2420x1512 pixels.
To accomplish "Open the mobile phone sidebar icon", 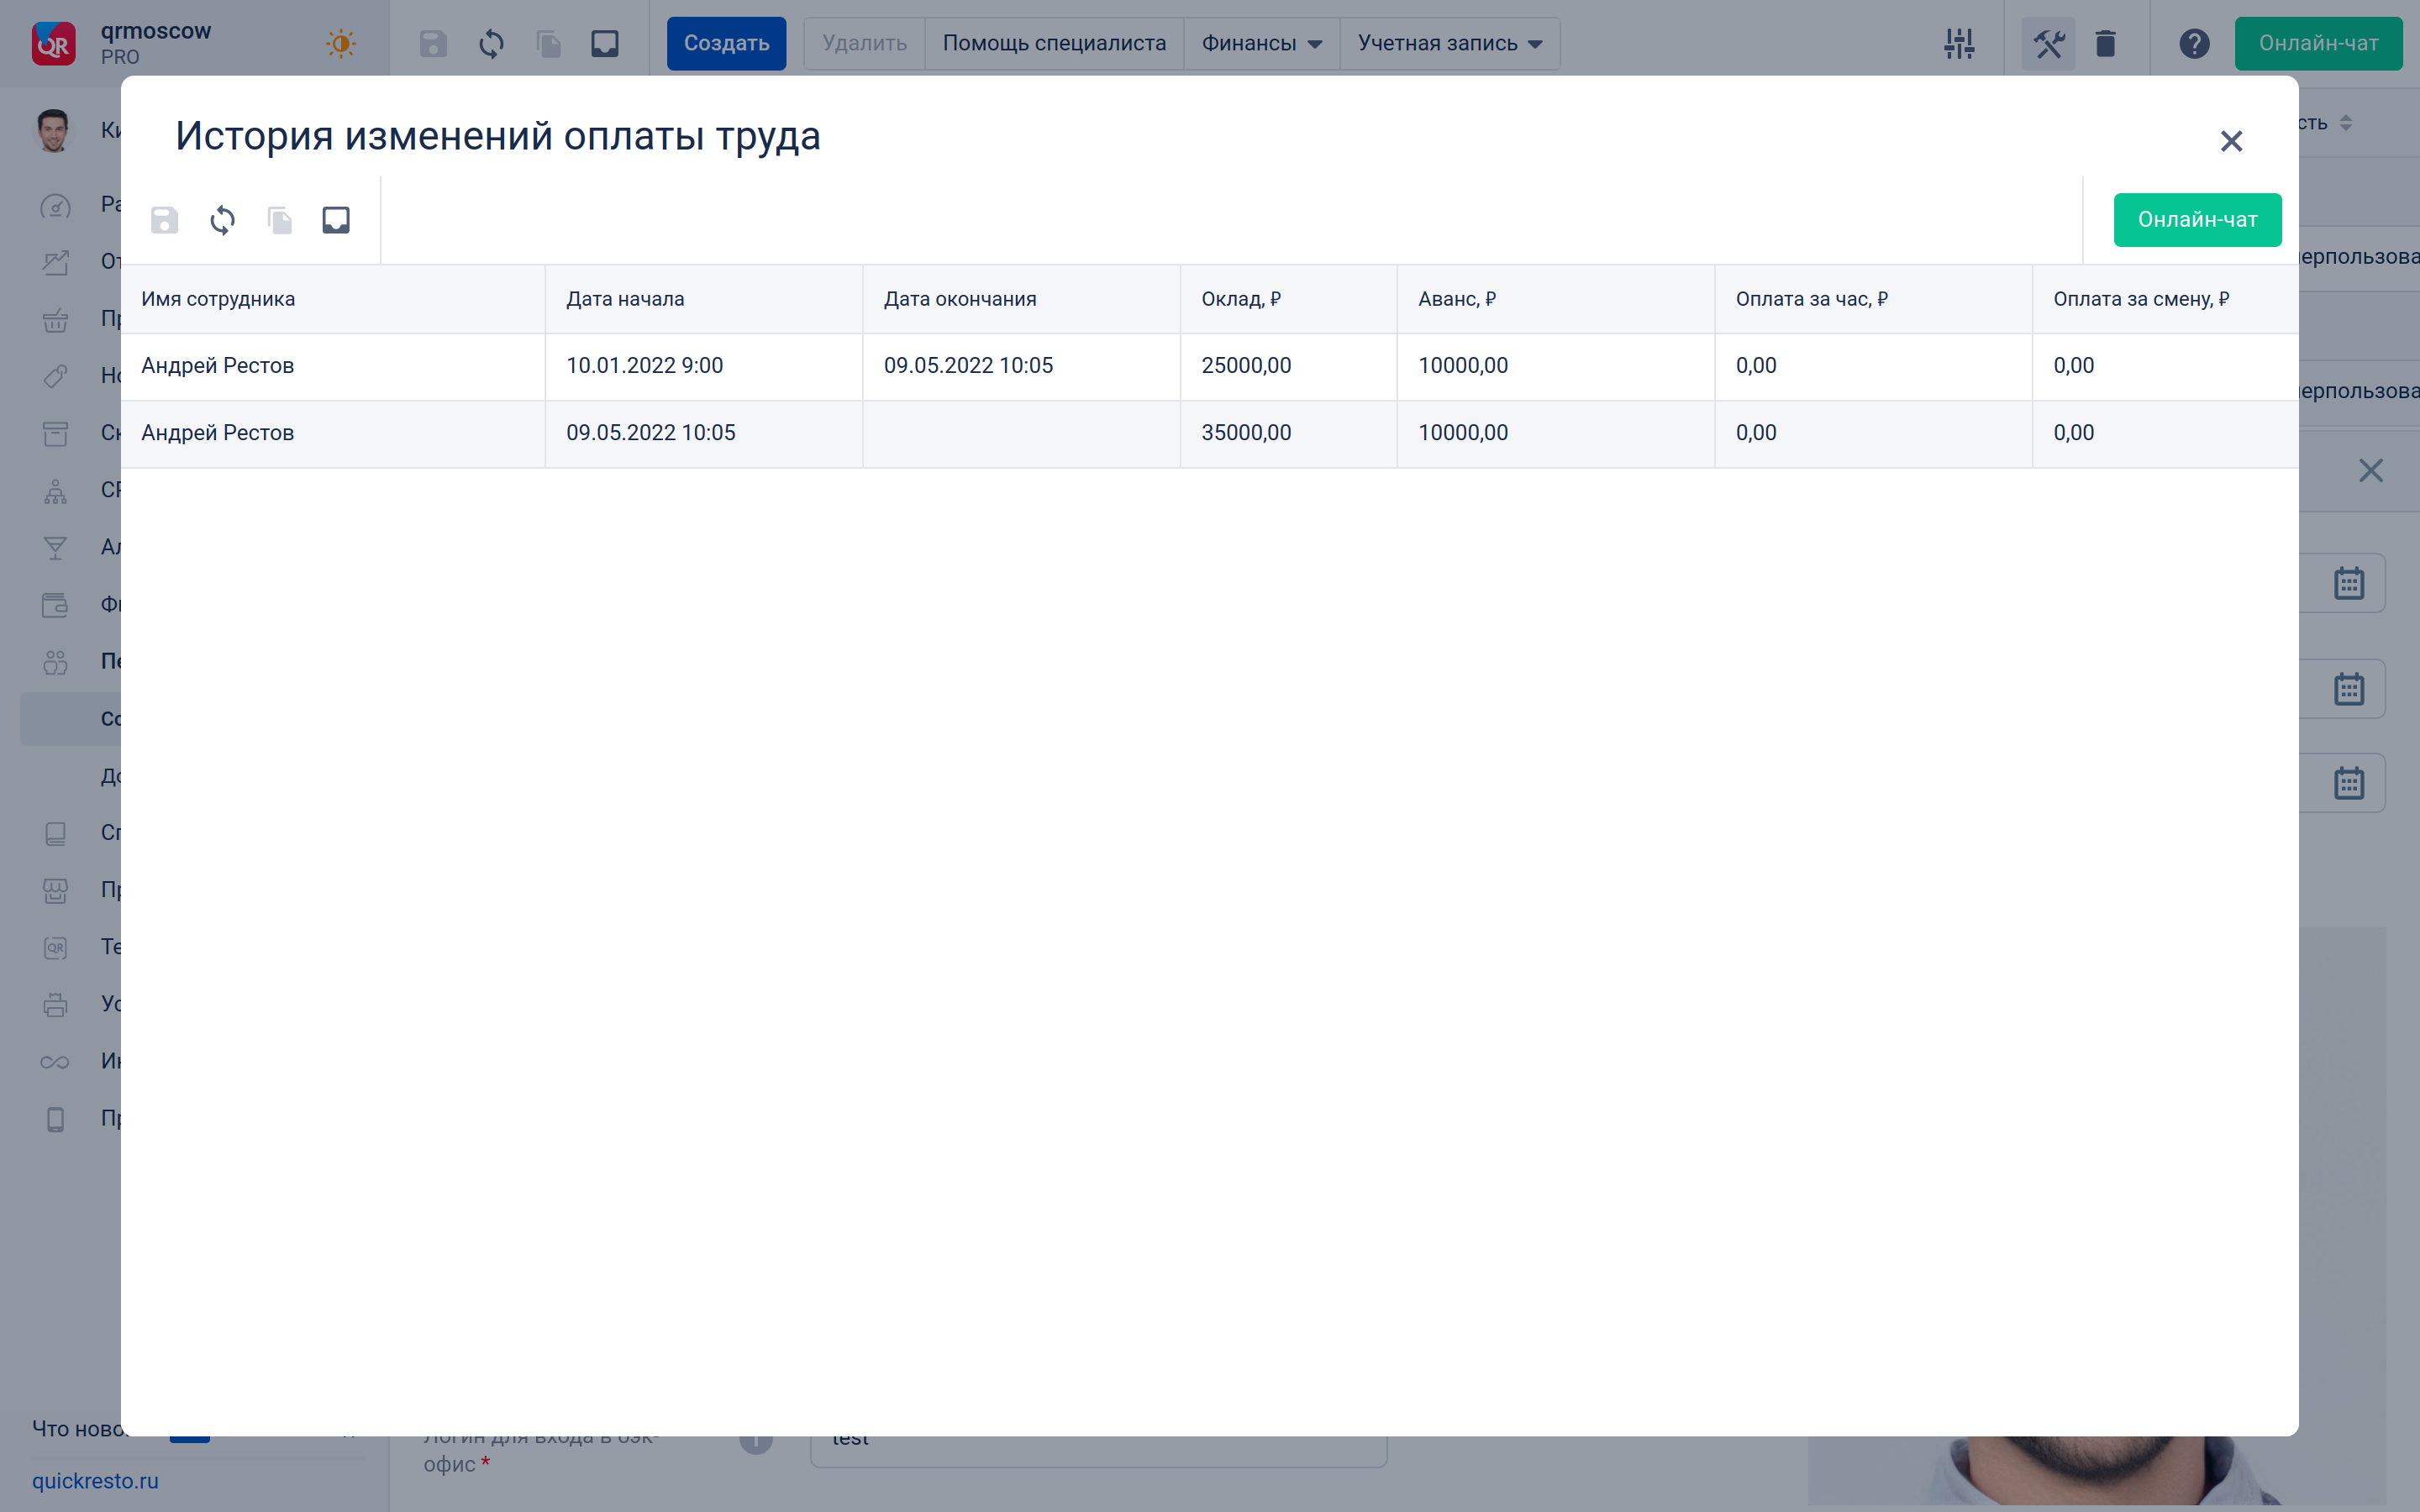I will point(55,1119).
